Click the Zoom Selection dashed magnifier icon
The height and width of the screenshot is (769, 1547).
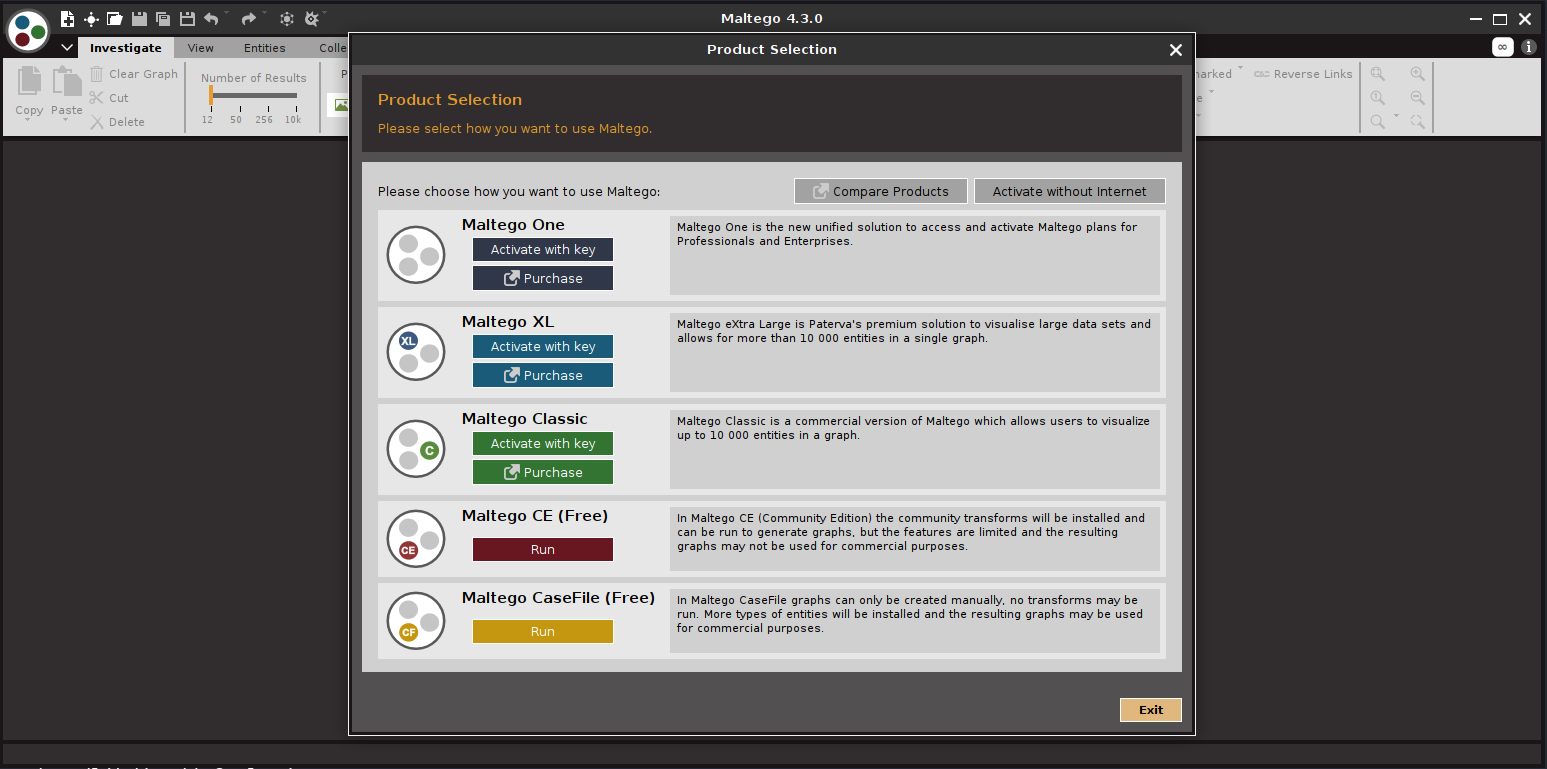(1417, 122)
